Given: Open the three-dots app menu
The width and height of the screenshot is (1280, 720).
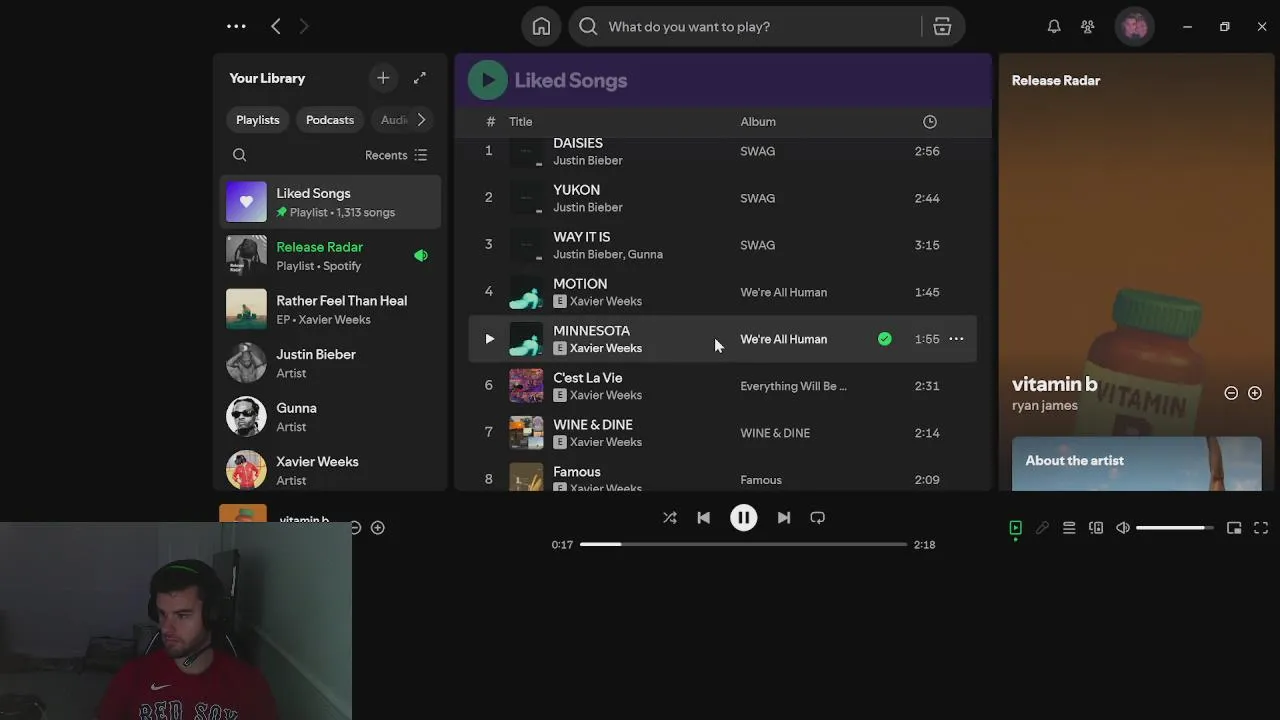Looking at the screenshot, I should coord(236,27).
